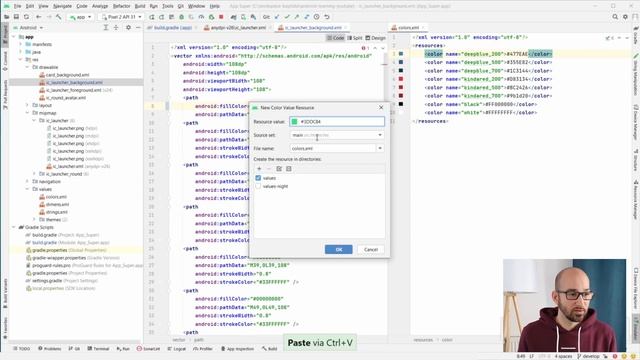The image size is (640, 360).
Task: Open IDE settings gear at top right
Action: pyautogui.click(x=625, y=17)
